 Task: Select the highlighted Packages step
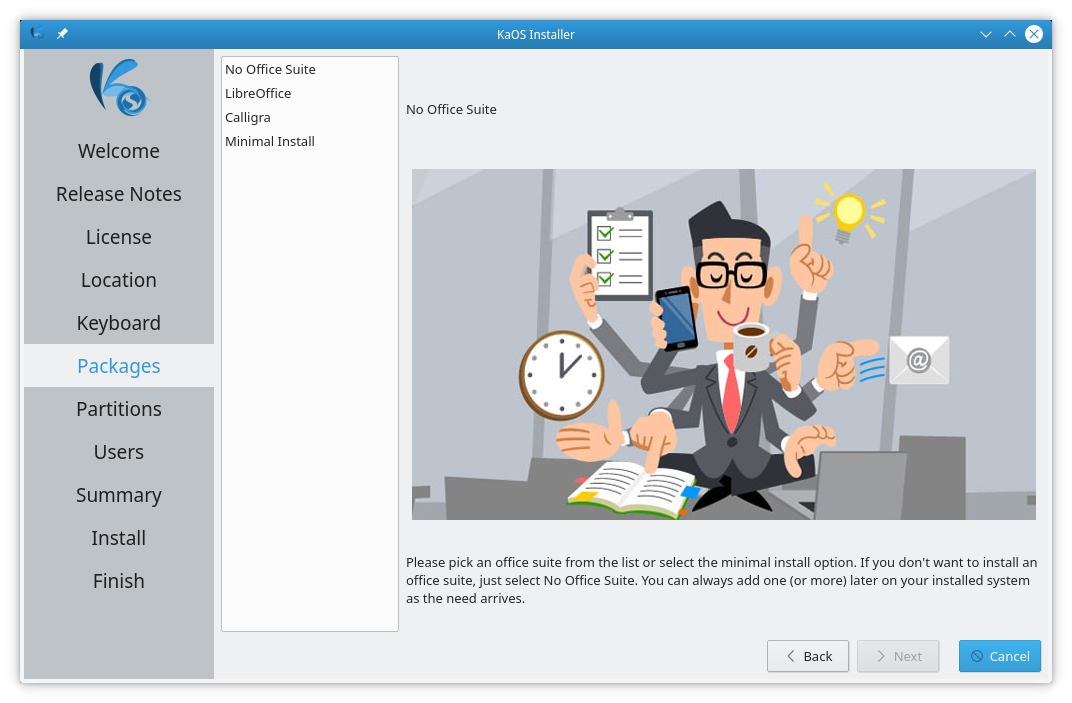(x=118, y=365)
